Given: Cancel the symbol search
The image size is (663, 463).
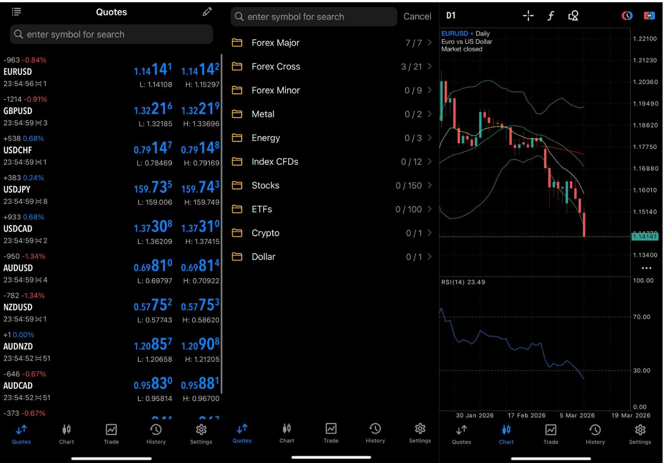Looking at the screenshot, I should click(x=417, y=16).
